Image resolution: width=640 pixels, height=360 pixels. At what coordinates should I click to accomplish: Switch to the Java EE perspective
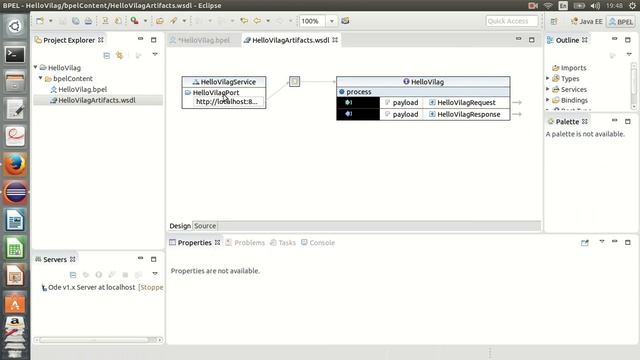[x=587, y=21]
